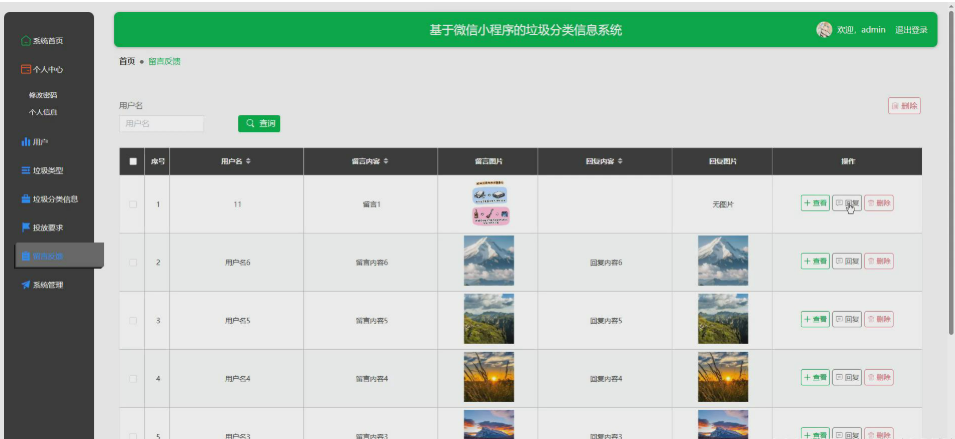Open 回复图片 sunset thumbnail in row 用户名4
The width and height of the screenshot is (955, 439).
point(723,377)
